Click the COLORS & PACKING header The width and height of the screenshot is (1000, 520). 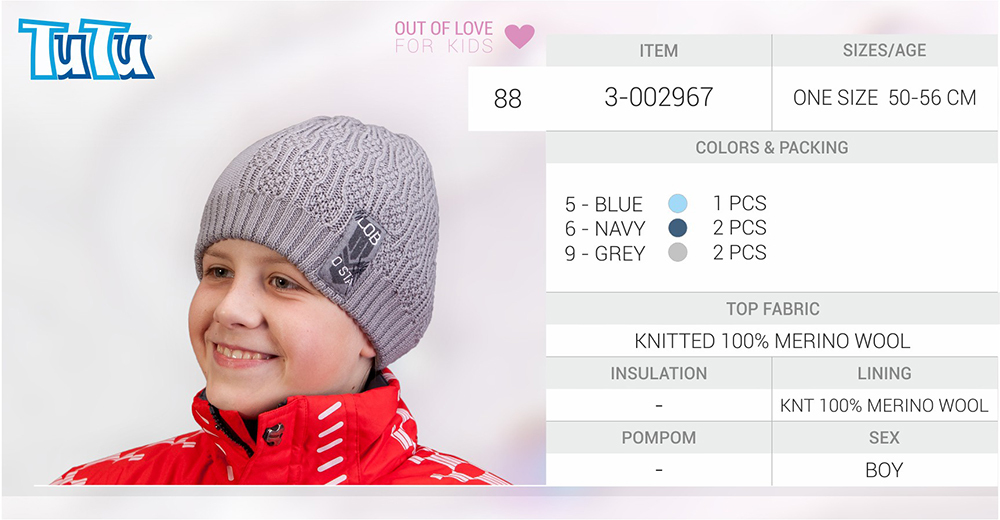(x=772, y=147)
